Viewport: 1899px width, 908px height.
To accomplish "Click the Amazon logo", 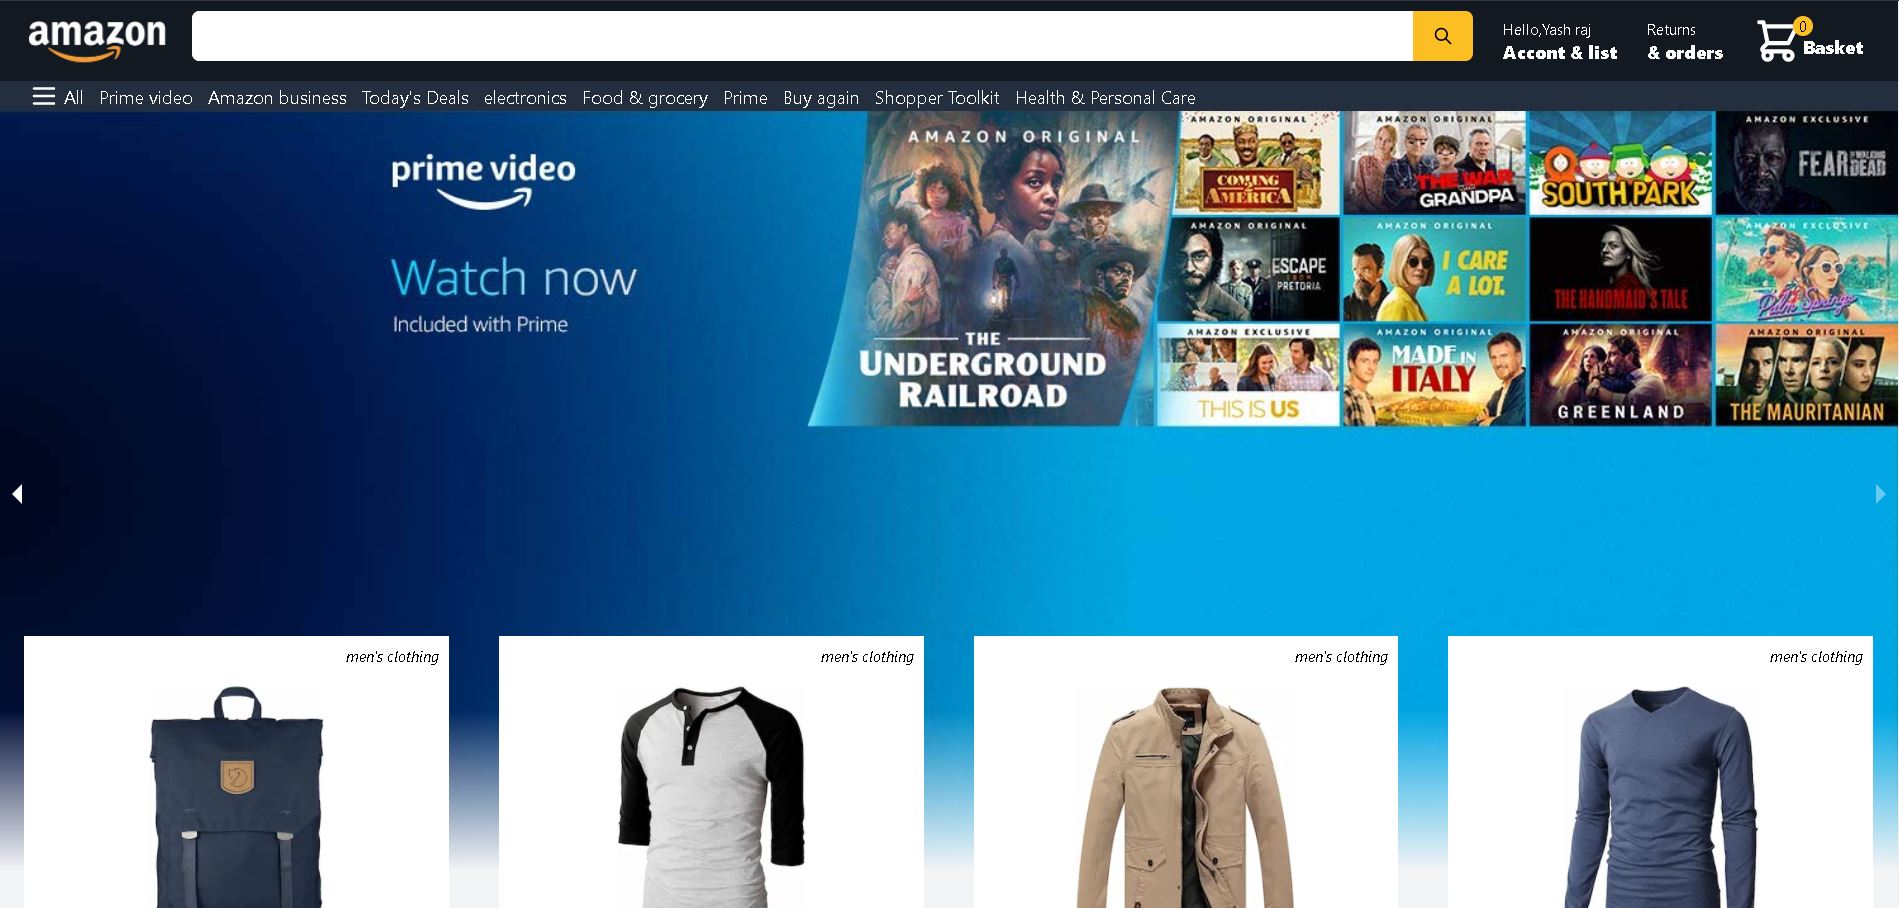I will 97,40.
